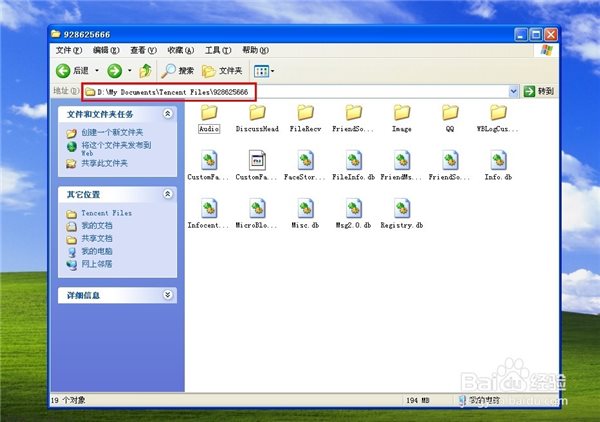Expand the Forward history dropdown arrow
The height and width of the screenshot is (422, 600).
130,71
